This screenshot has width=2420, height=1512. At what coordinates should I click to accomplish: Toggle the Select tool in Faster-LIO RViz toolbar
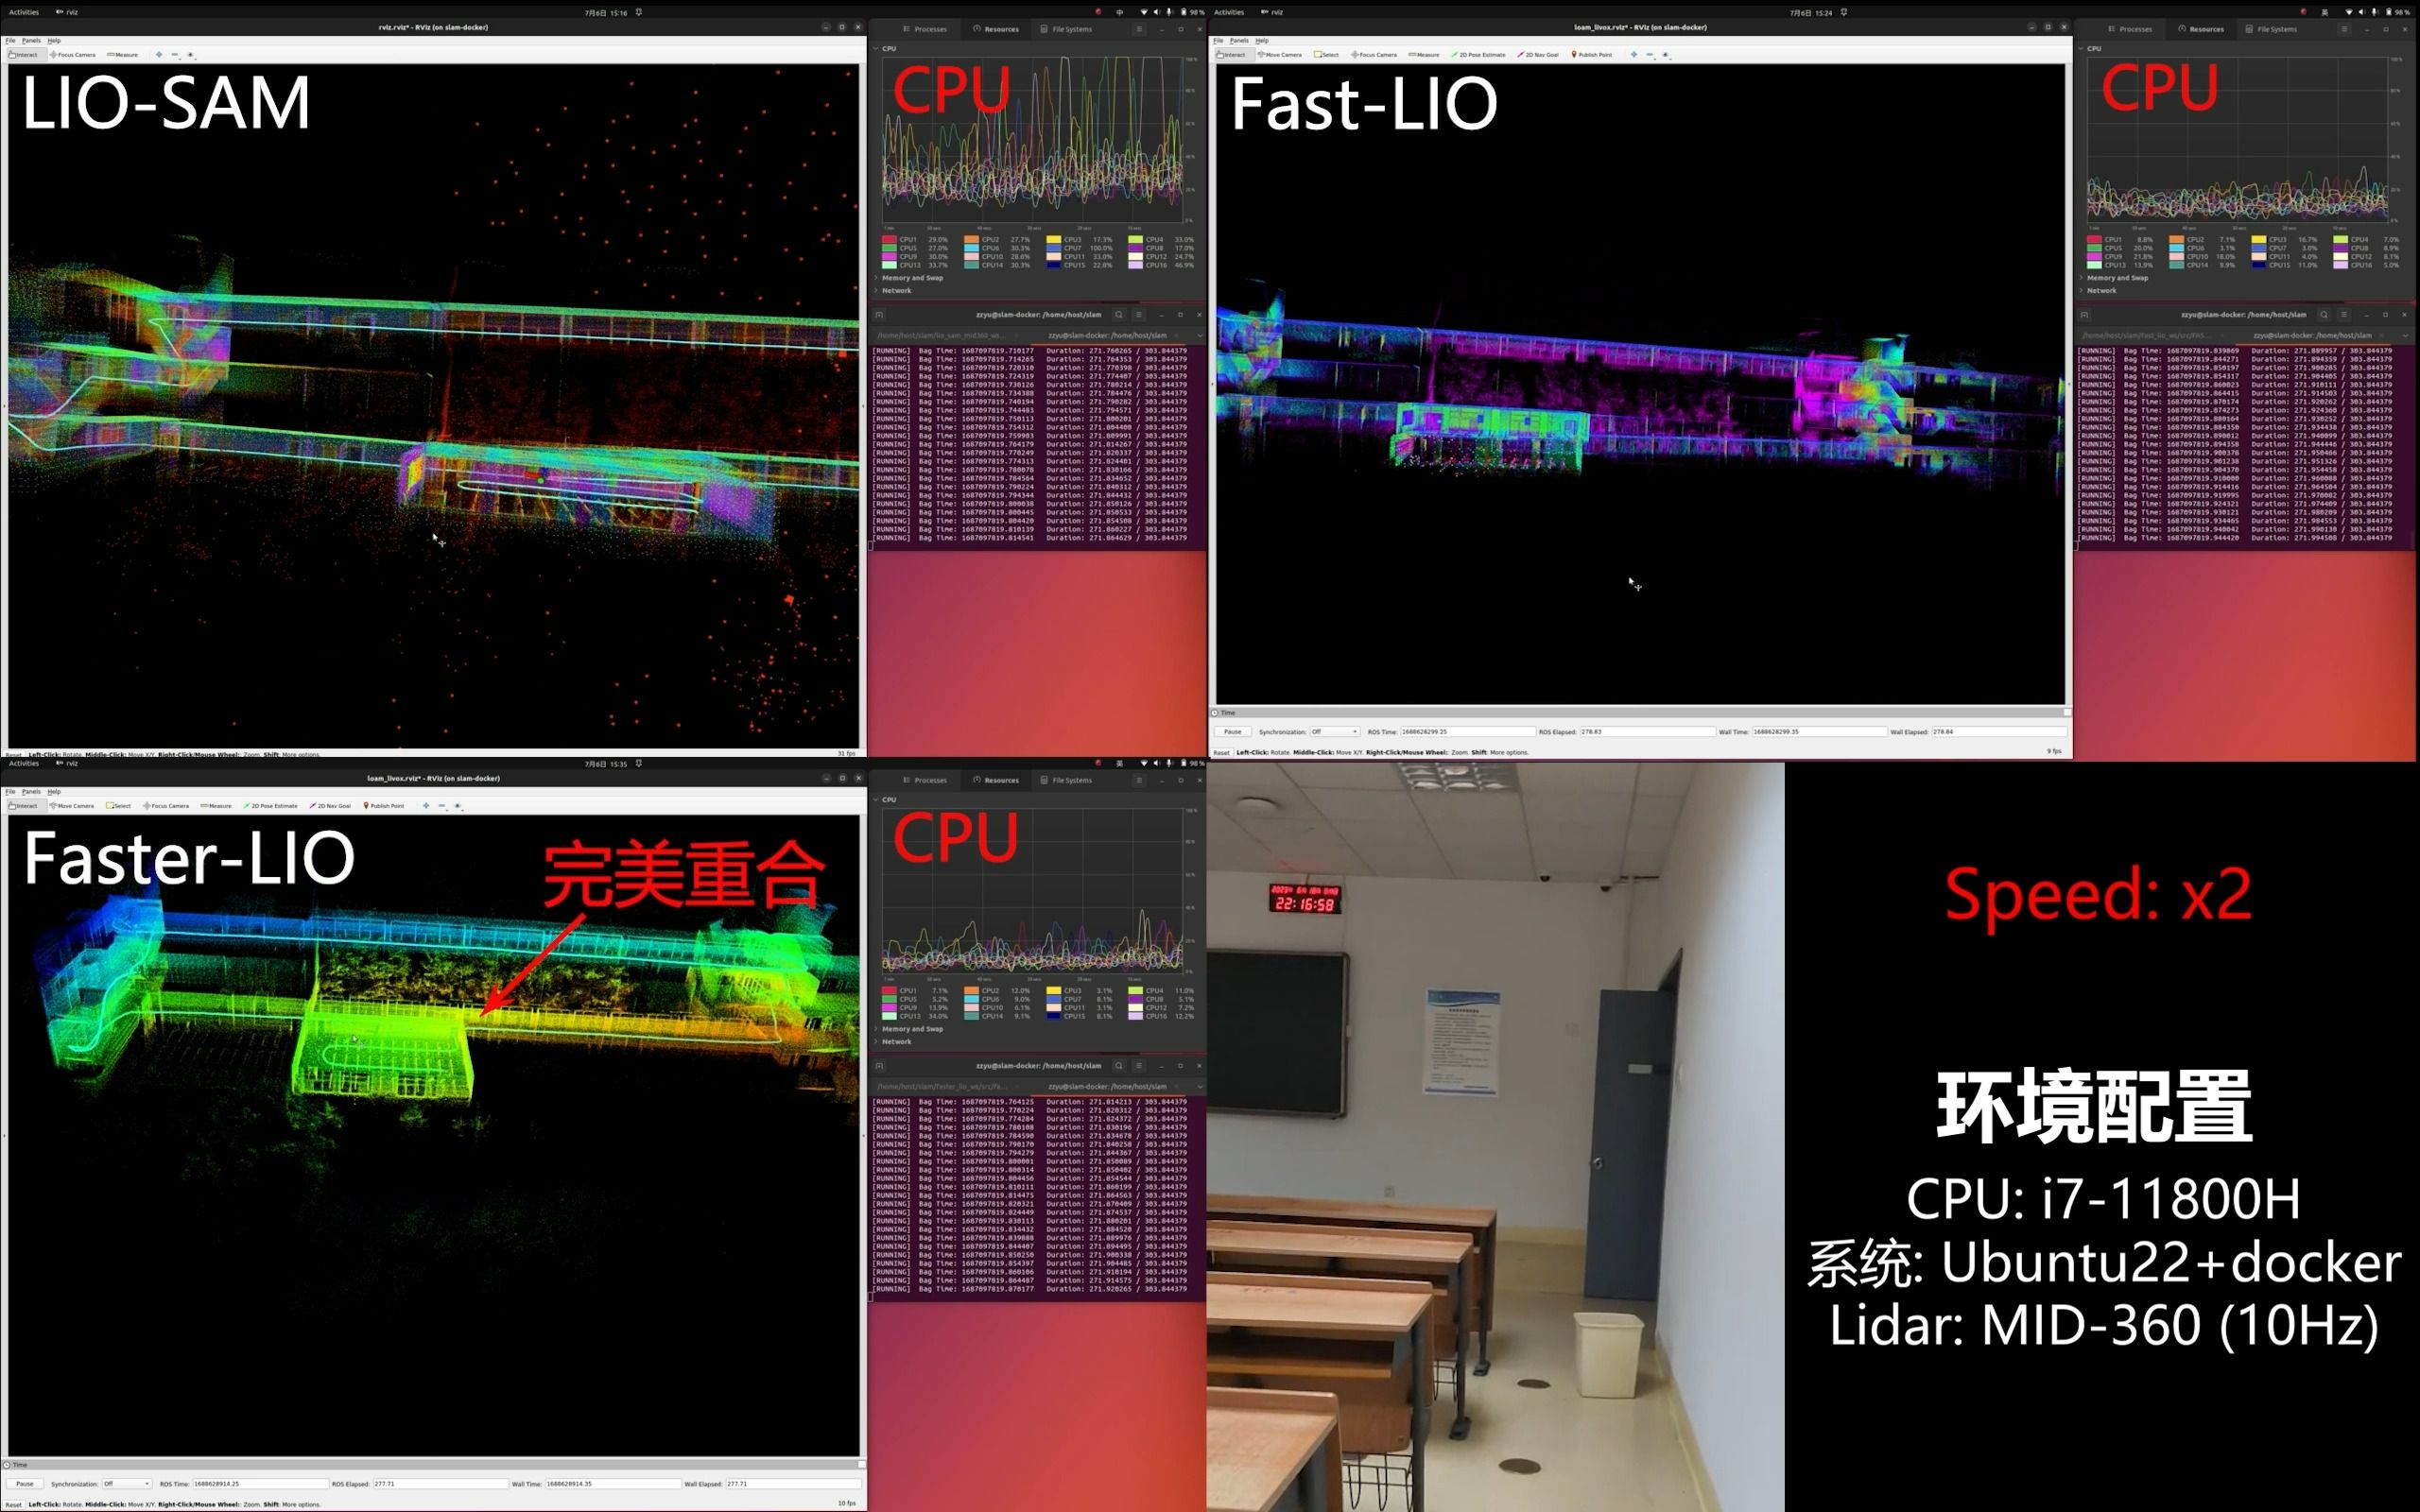(x=119, y=806)
